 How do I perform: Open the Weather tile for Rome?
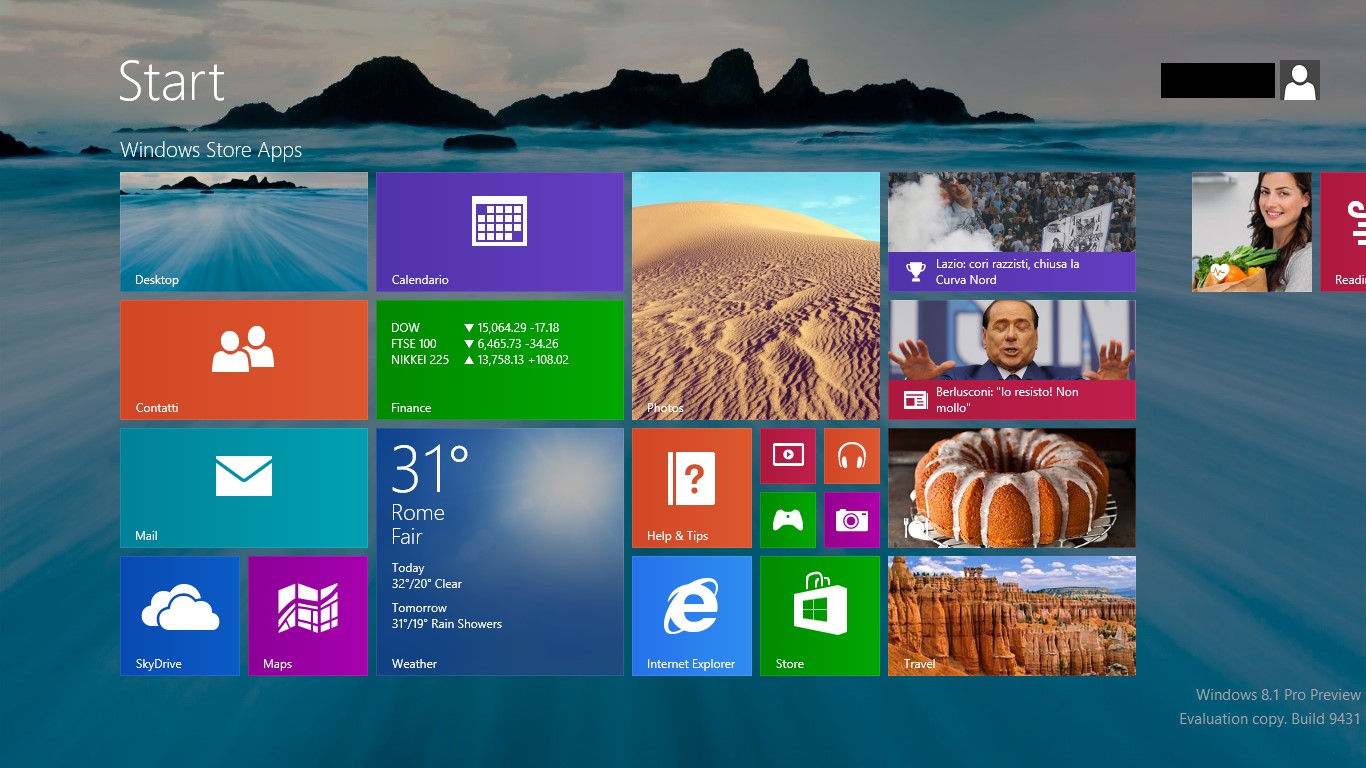point(500,552)
